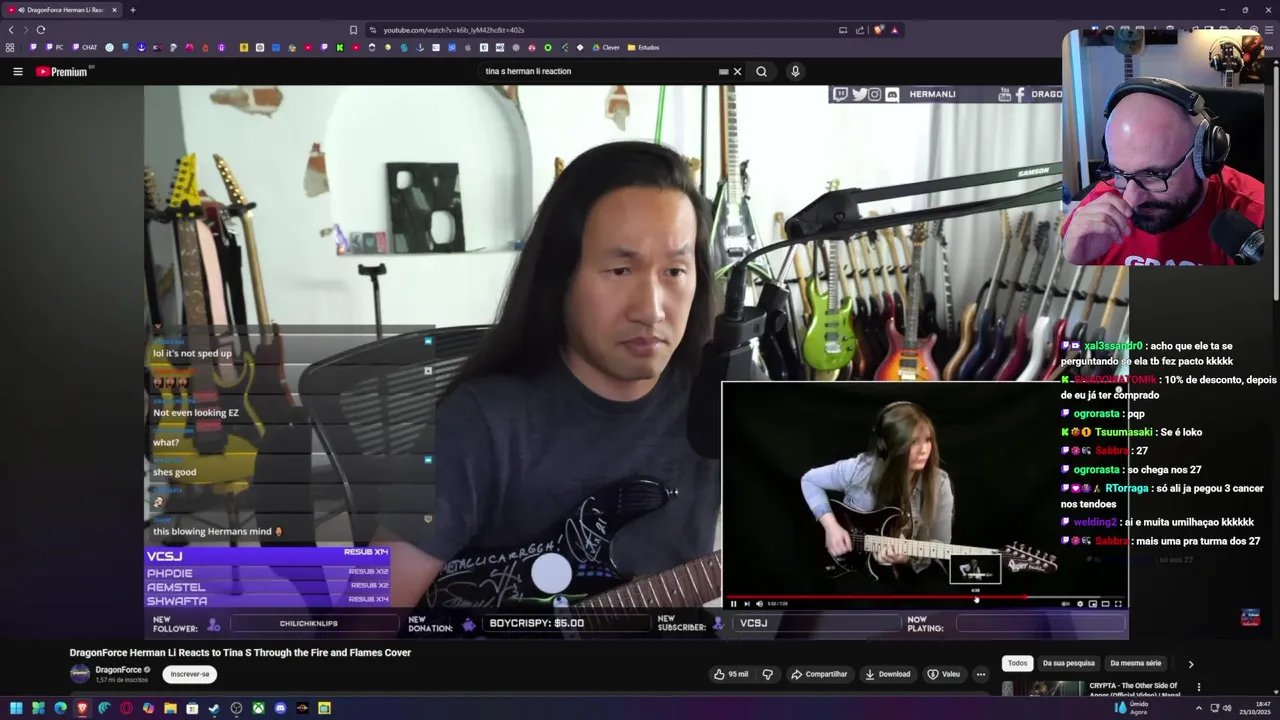The image size is (1280, 720).
Task: Pause the embedded reaction video player
Action: [x=733, y=604]
